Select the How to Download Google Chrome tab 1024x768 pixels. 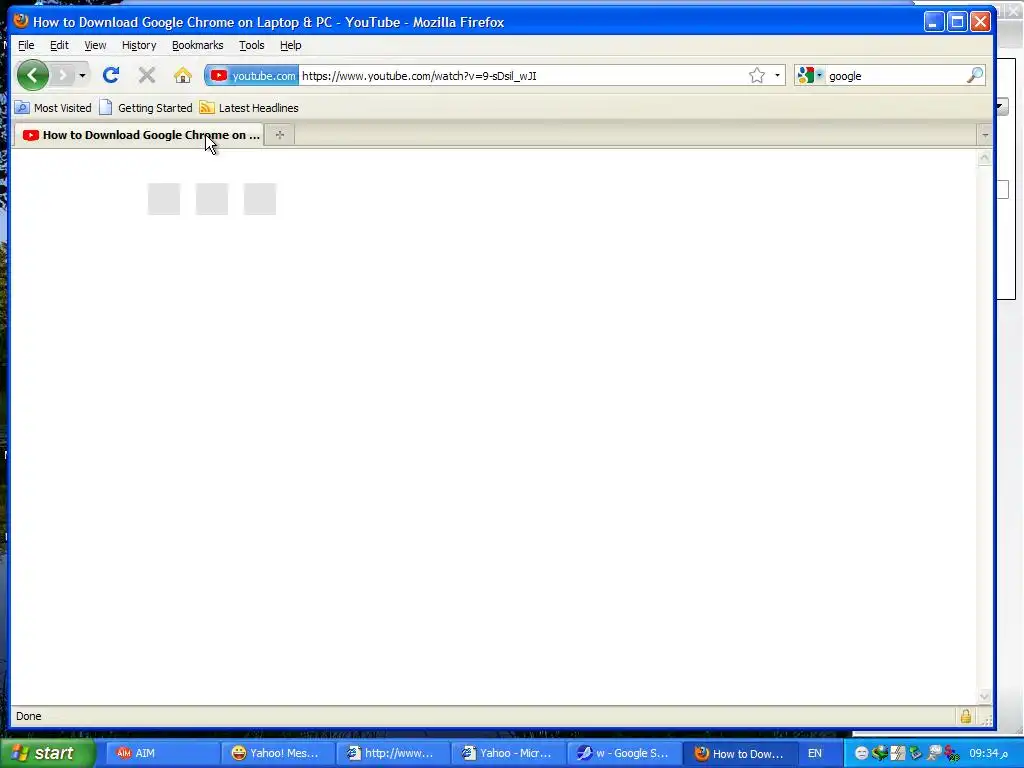pos(138,135)
